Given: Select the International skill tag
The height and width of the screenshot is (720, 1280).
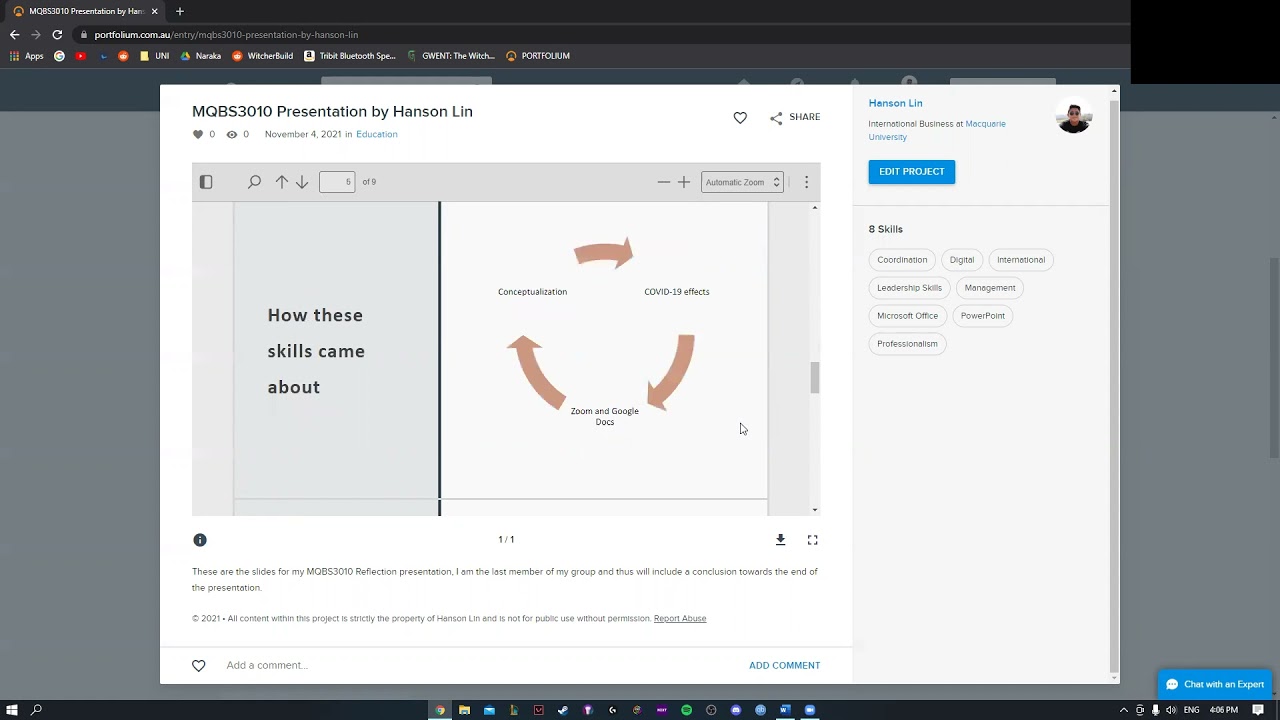Looking at the screenshot, I should coord(1021,260).
